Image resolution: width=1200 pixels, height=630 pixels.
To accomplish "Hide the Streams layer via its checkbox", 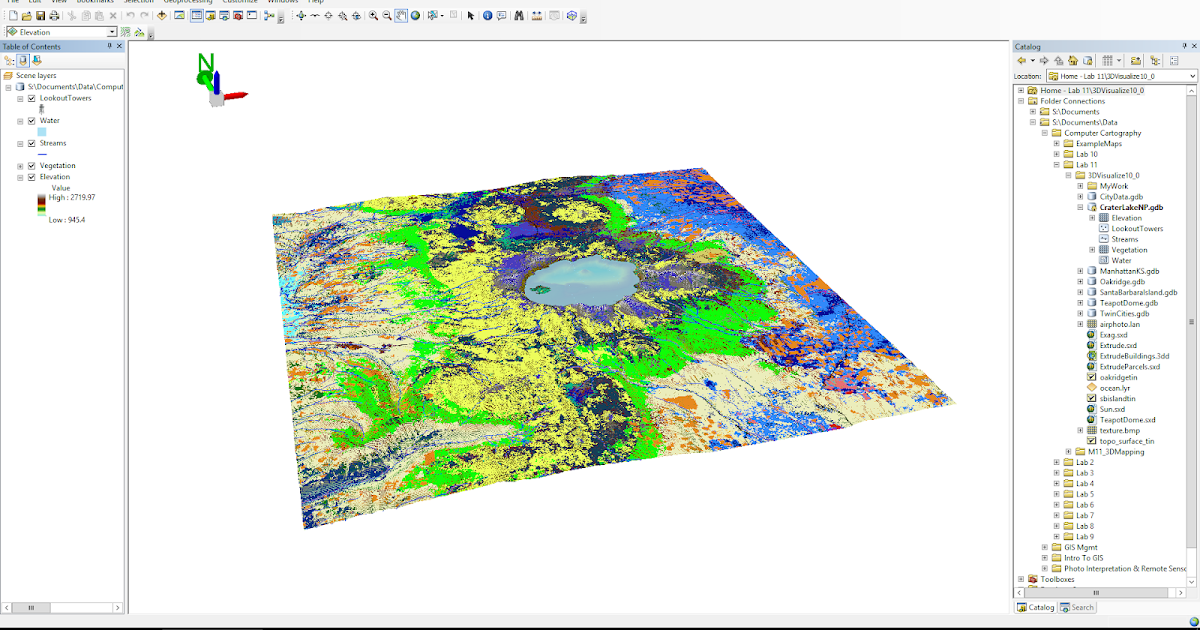I will point(31,143).
